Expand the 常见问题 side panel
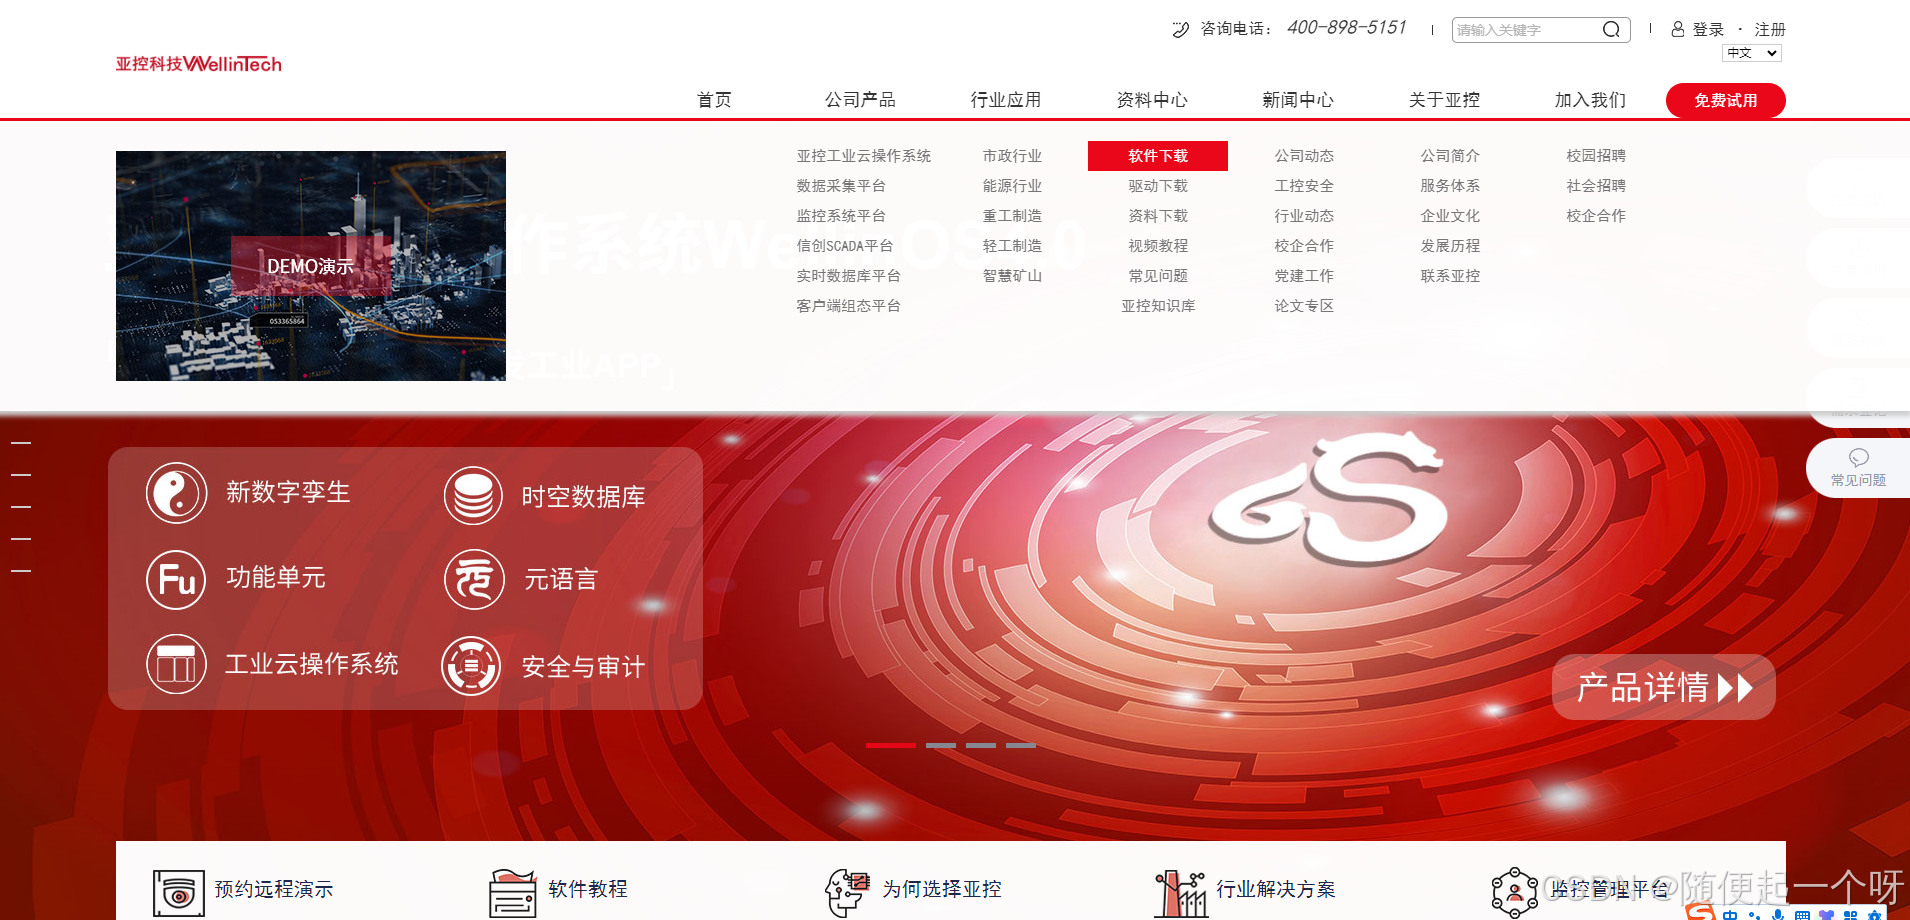This screenshot has height=920, width=1910. [x=1857, y=467]
